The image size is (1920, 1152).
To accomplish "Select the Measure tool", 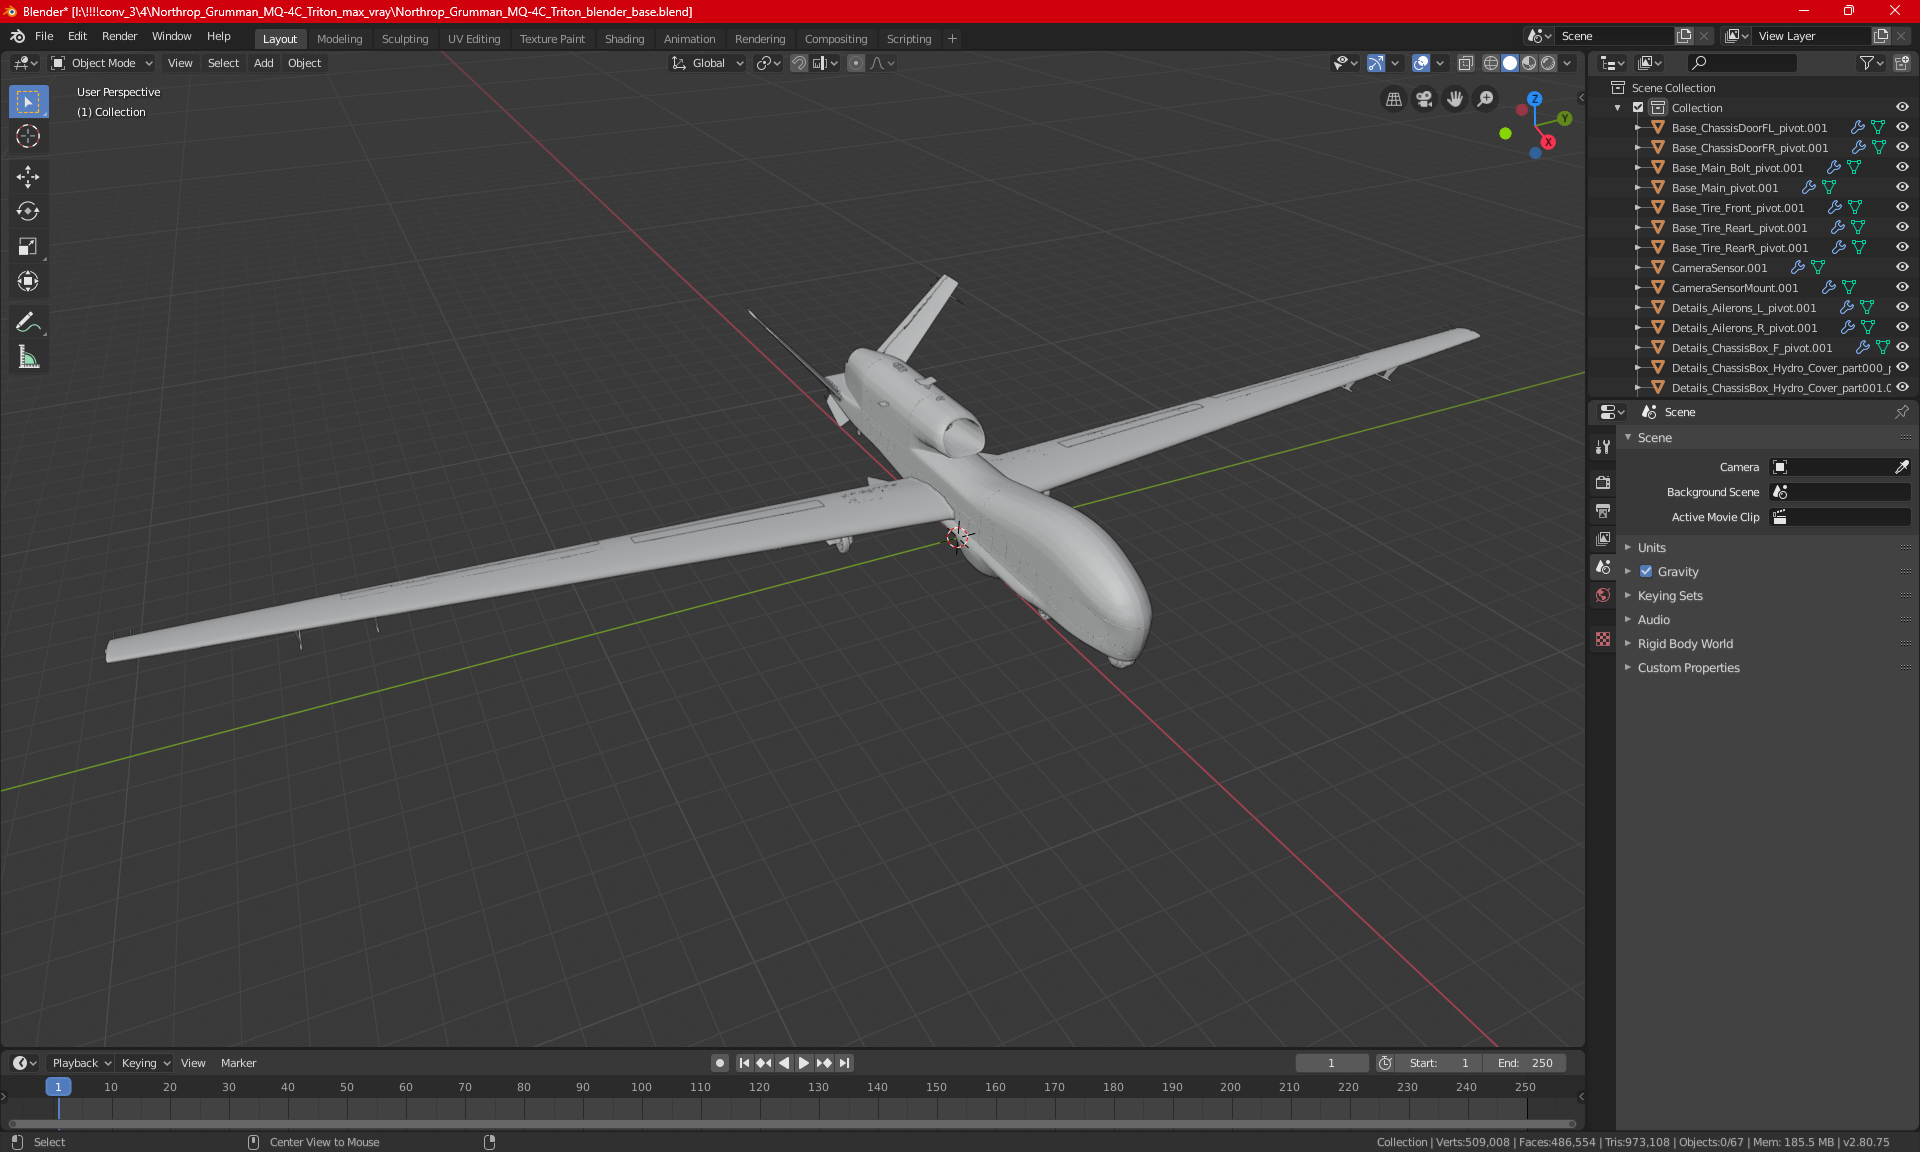I will [28, 357].
